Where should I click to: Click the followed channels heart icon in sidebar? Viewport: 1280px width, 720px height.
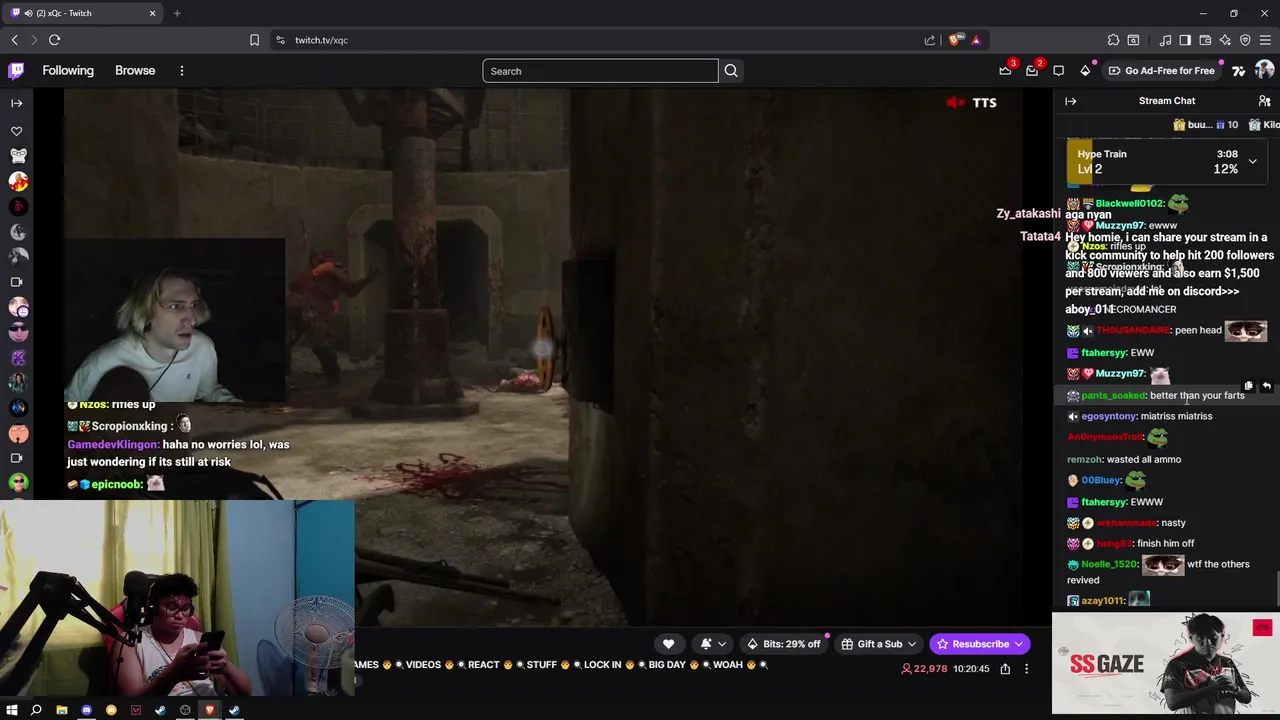17,131
